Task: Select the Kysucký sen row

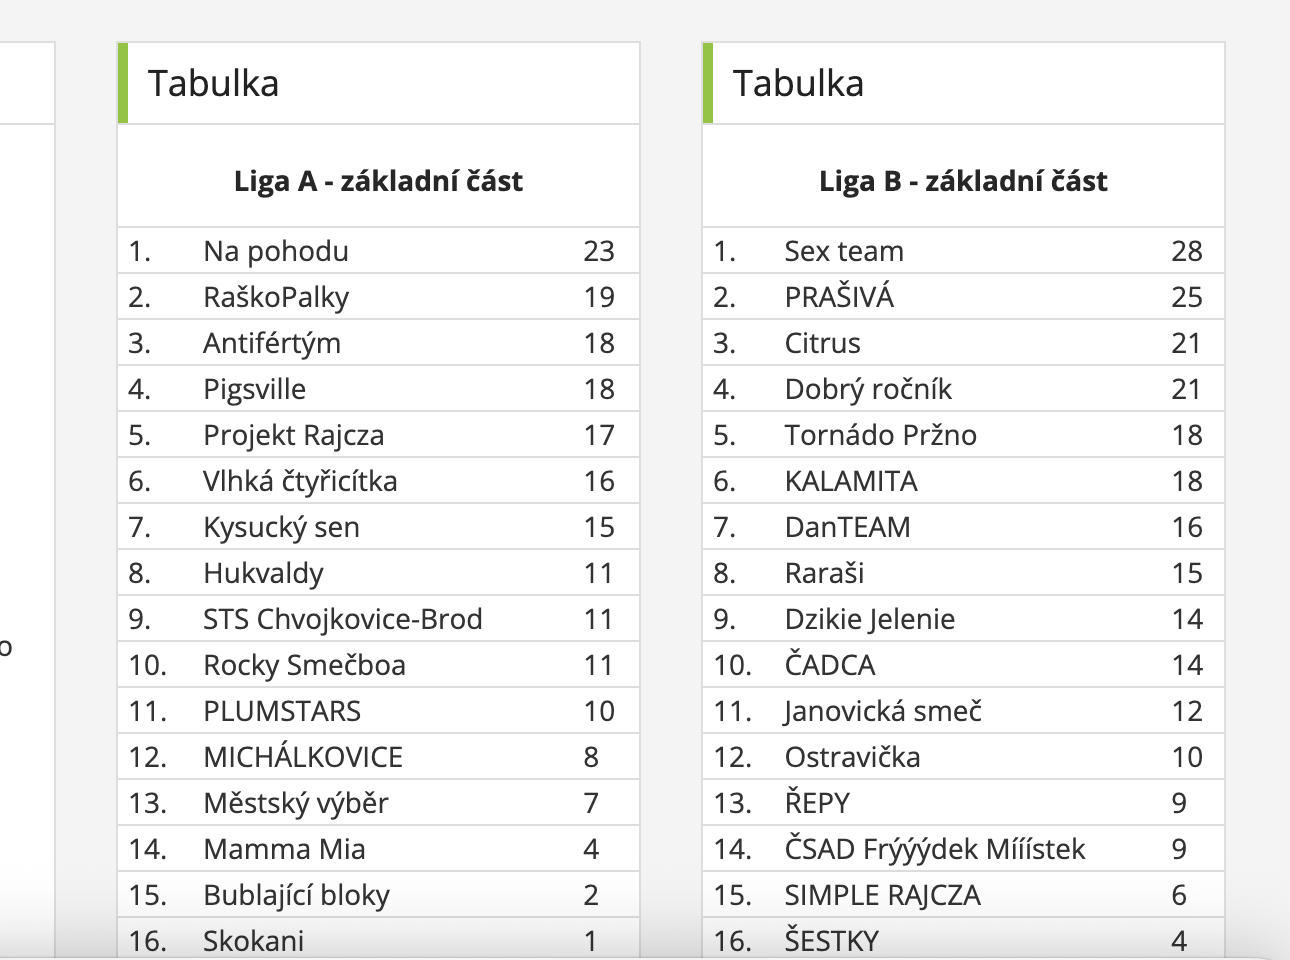Action: [281, 527]
